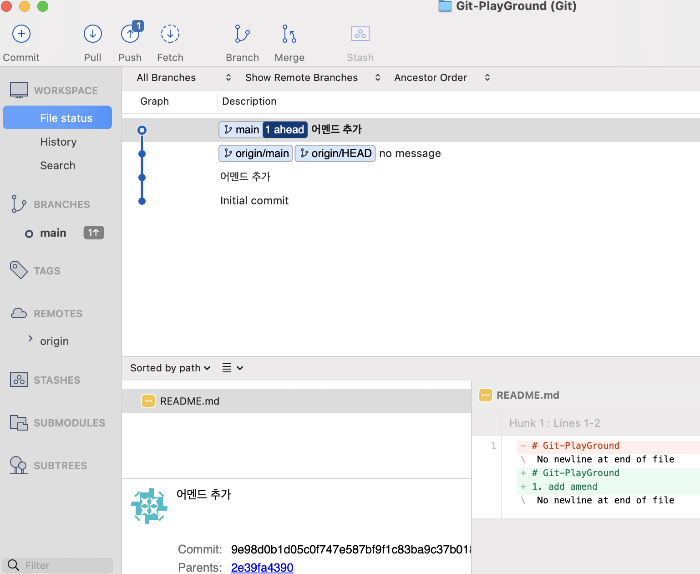The image size is (700, 574).
Task: Click the Stash toolbar icon
Action: coord(360,33)
